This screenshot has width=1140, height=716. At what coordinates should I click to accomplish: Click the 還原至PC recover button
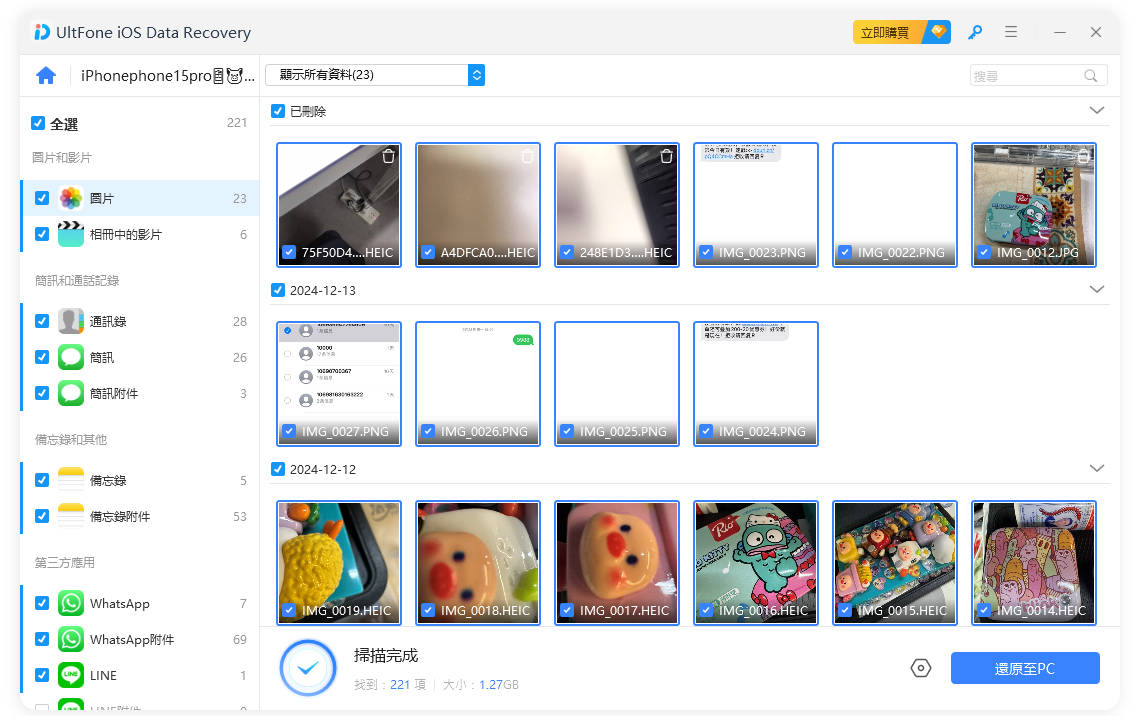[x=1025, y=668]
